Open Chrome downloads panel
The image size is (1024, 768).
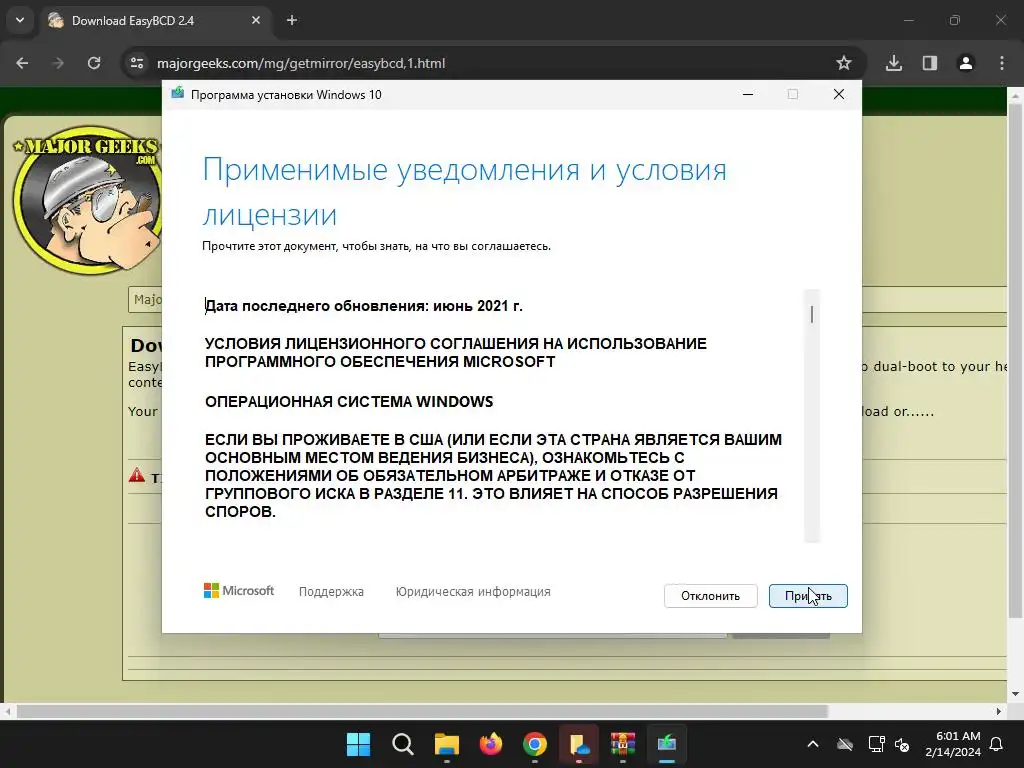click(894, 63)
